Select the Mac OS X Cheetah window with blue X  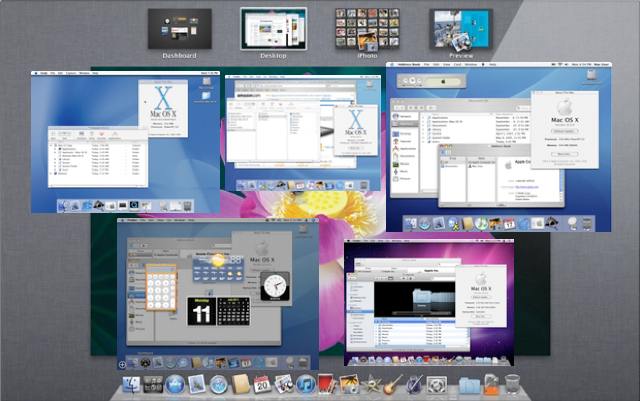tap(125, 142)
